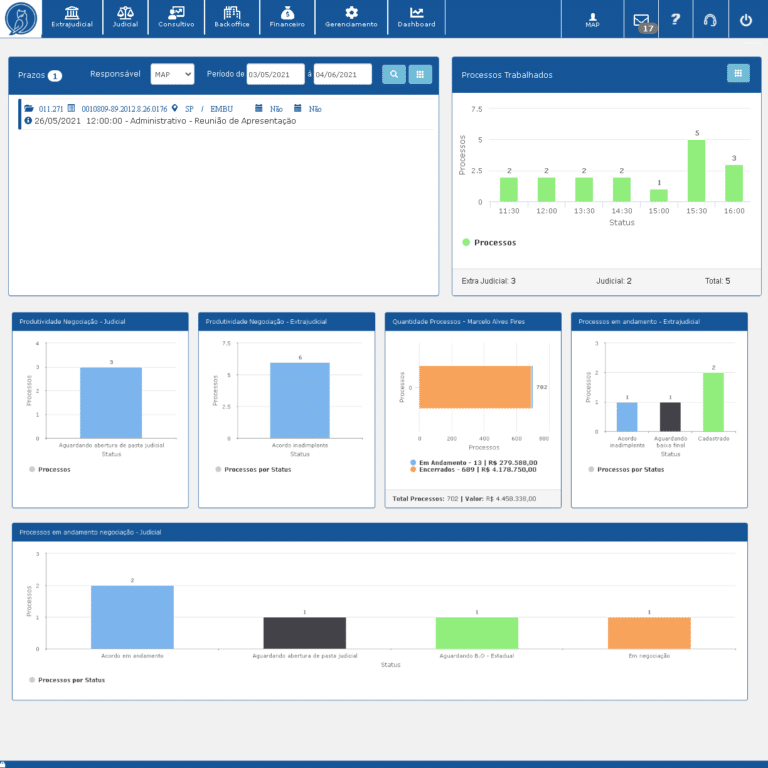The width and height of the screenshot is (768, 768).
Task: Open the help question mark icon
Action: (x=675, y=19)
